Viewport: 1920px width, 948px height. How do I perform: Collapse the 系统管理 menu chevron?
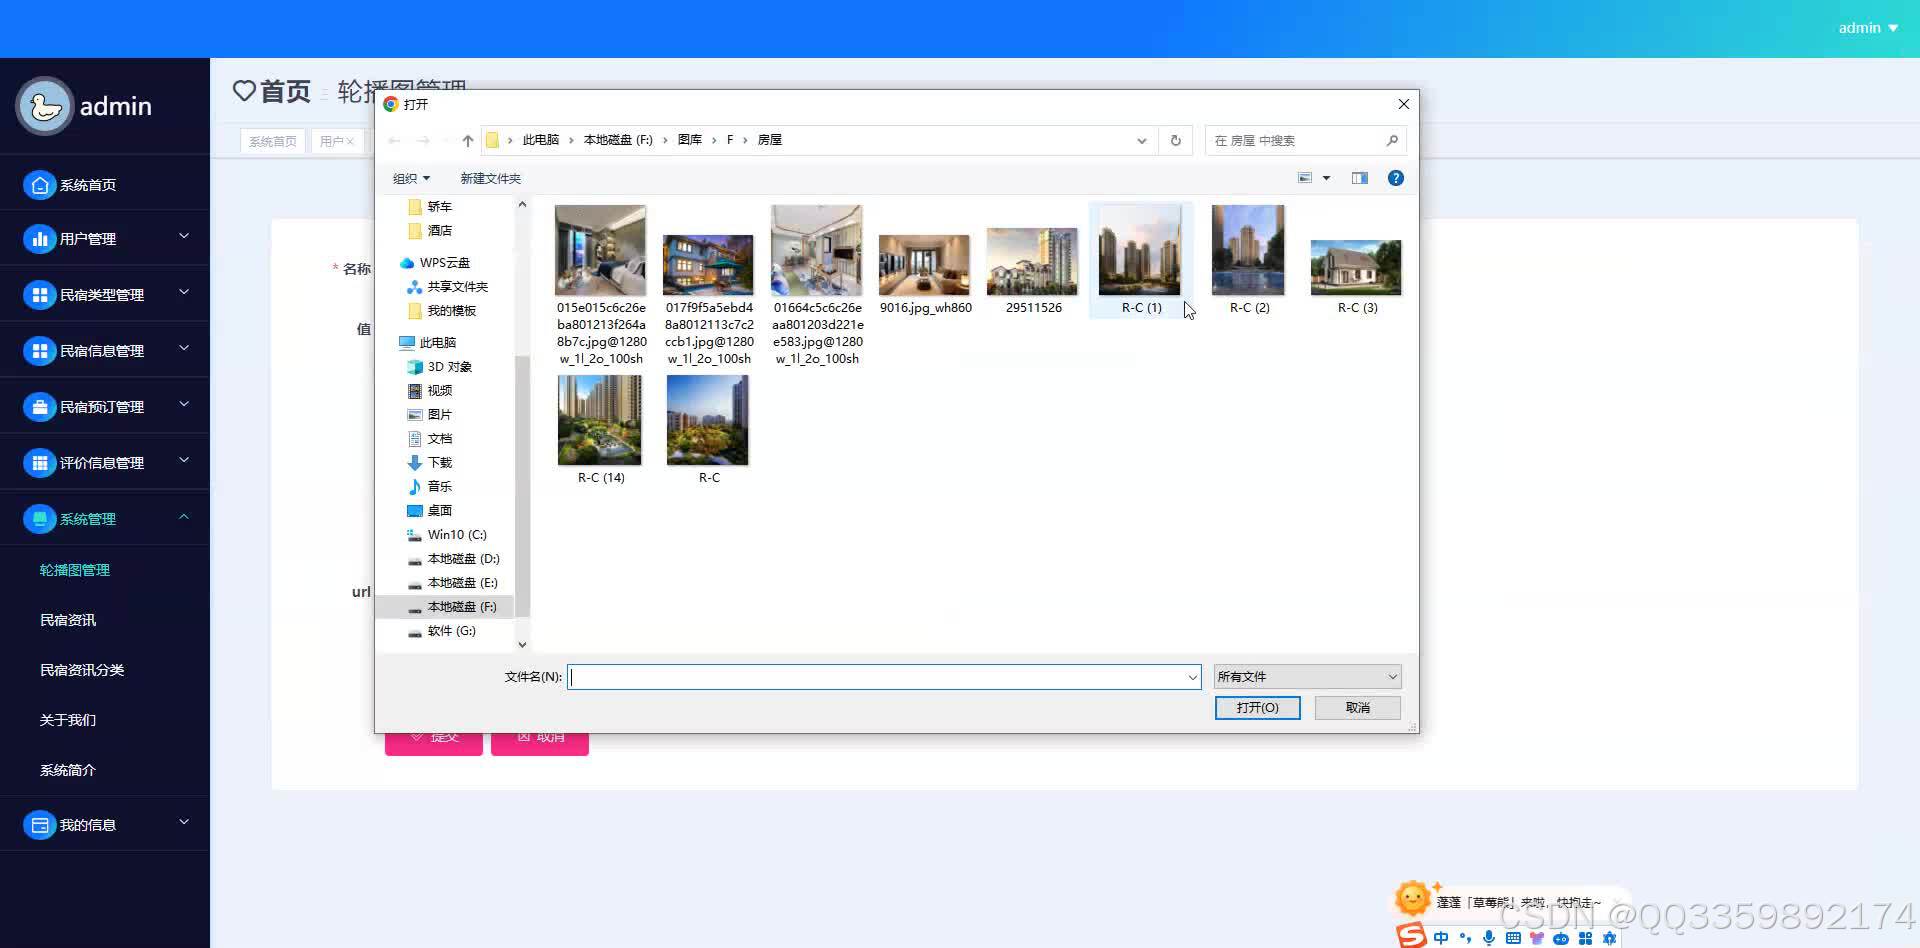pyautogui.click(x=184, y=516)
